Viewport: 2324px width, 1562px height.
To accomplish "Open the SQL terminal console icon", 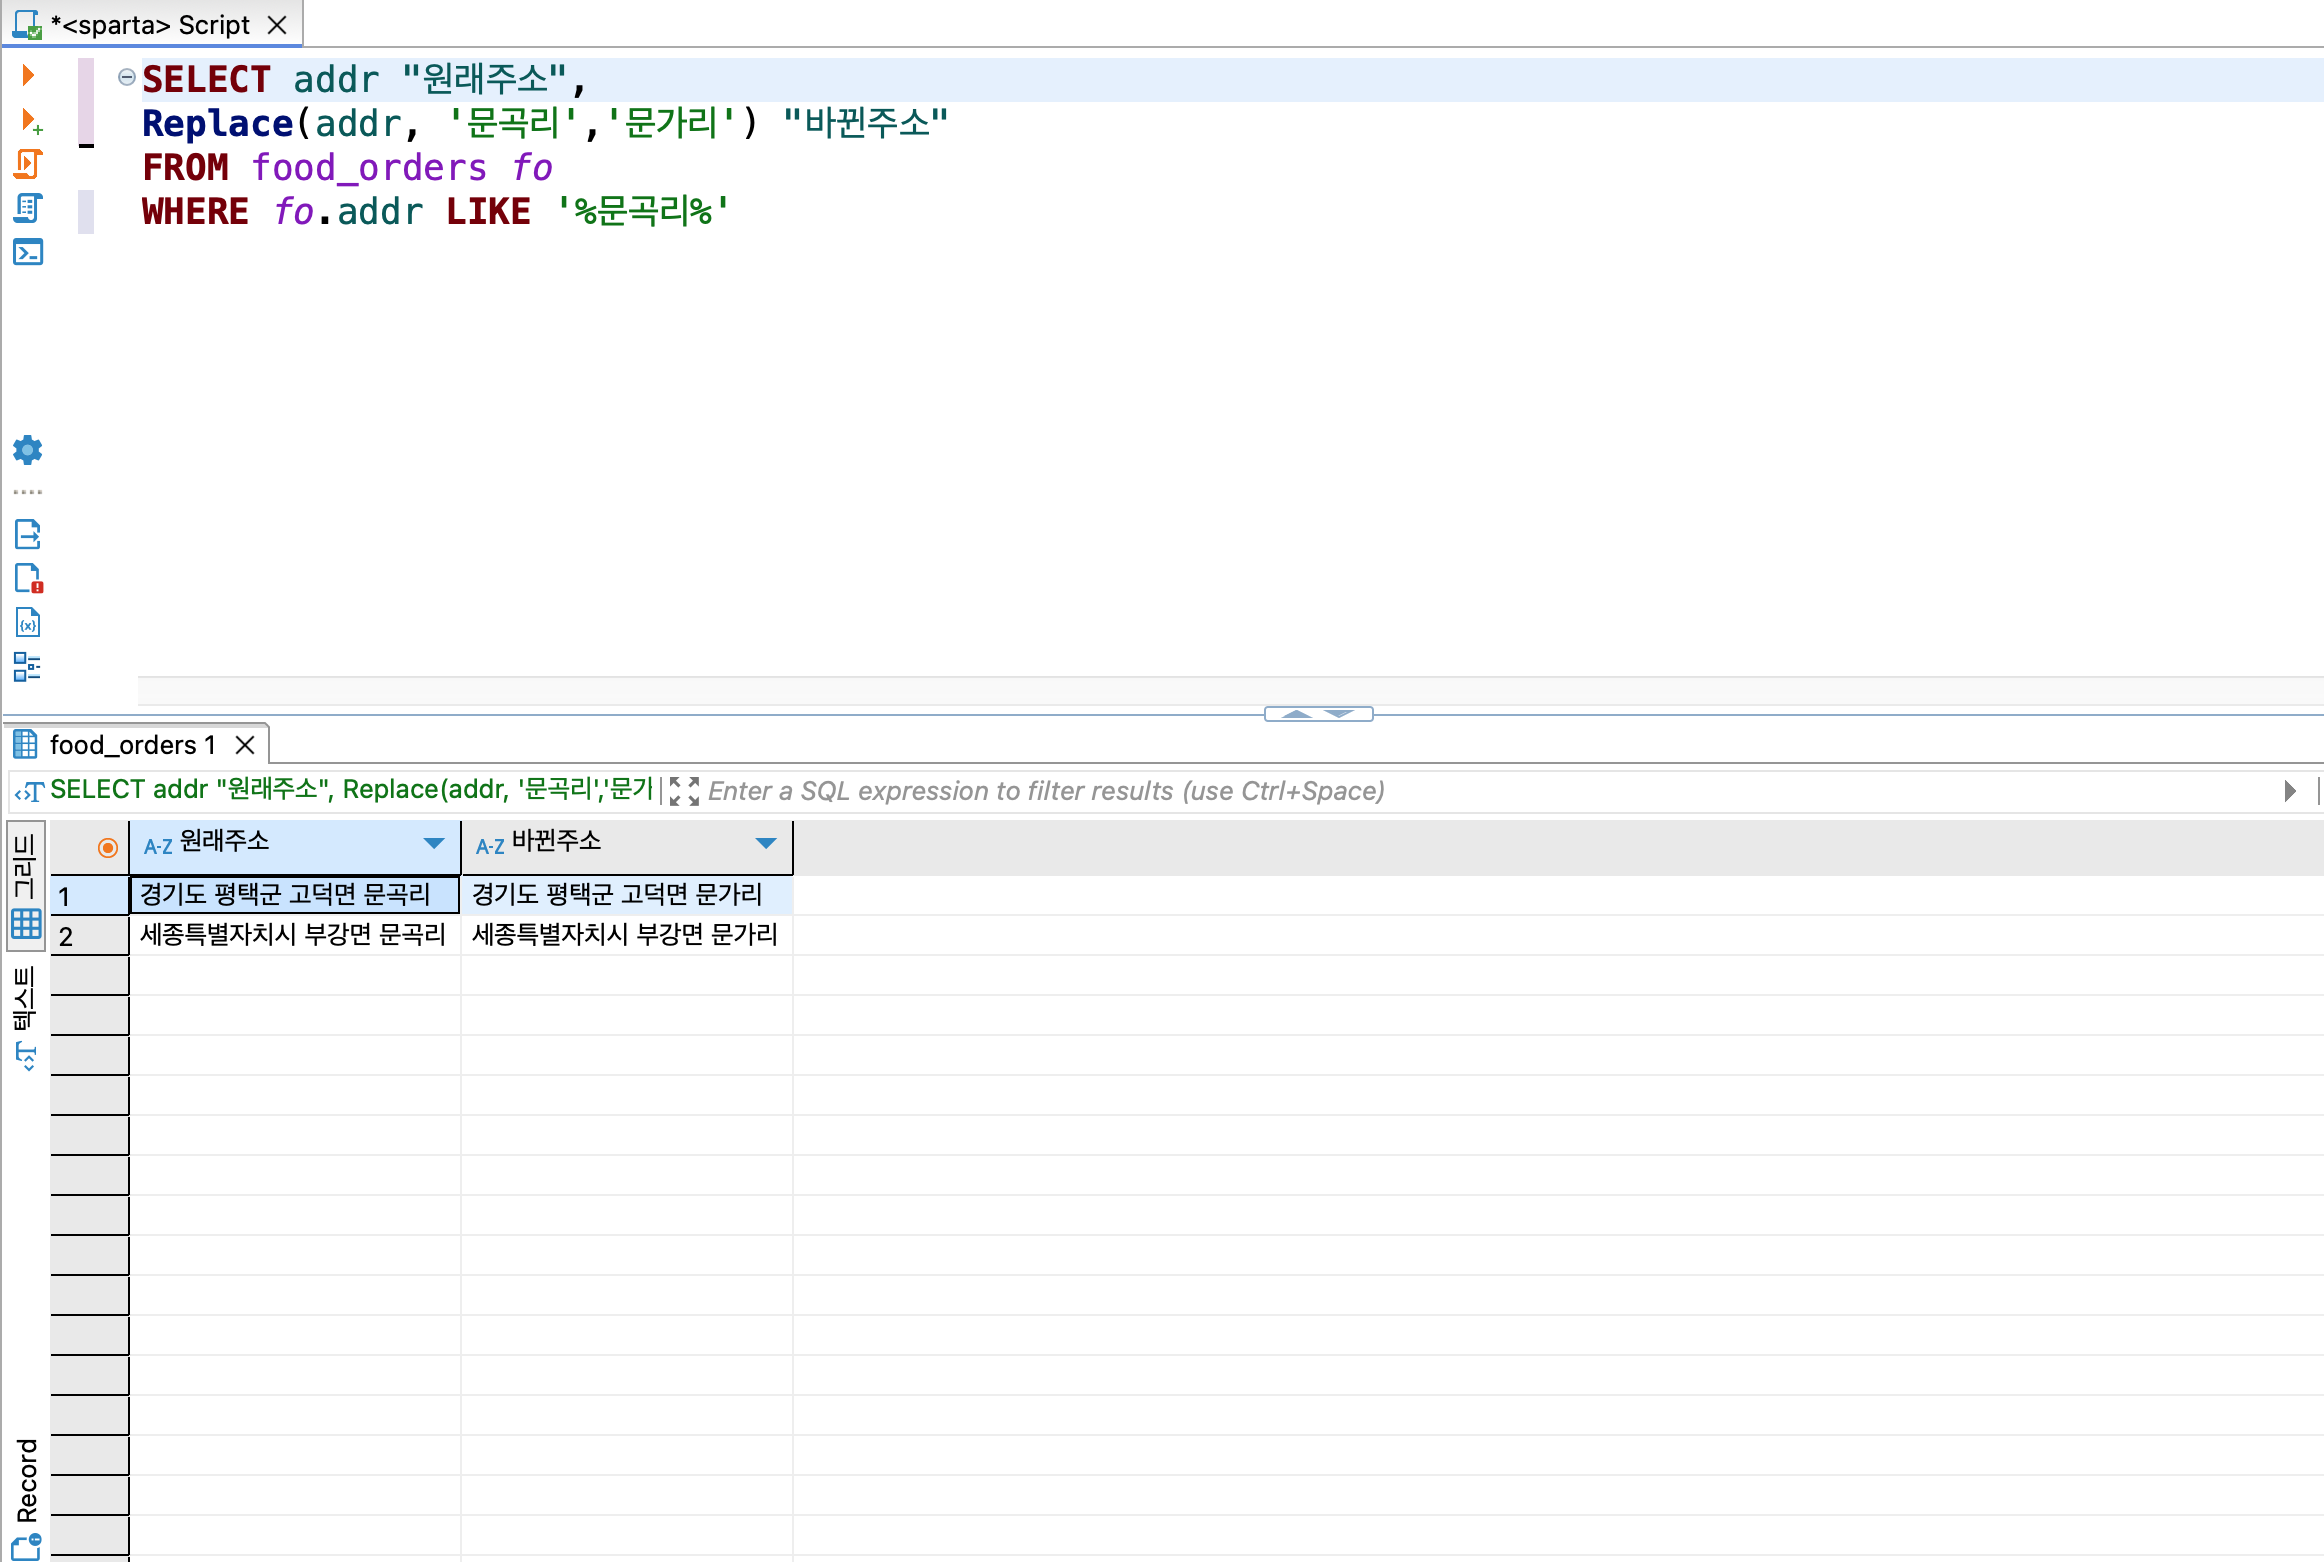I will tap(28, 252).
